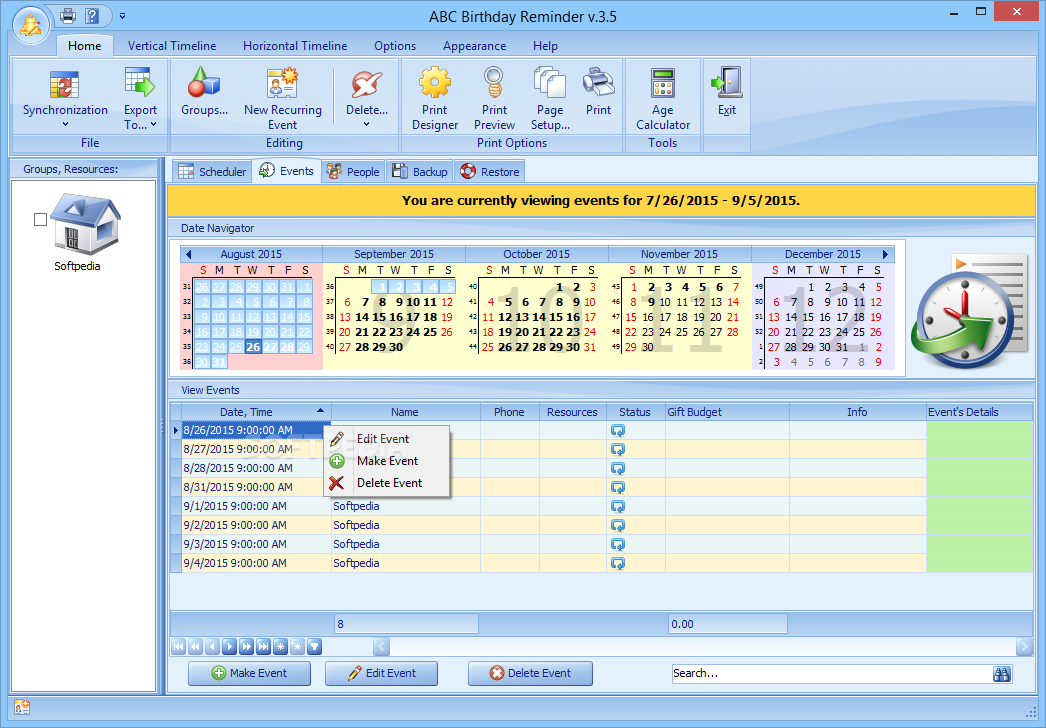The width and height of the screenshot is (1046, 728).
Task: Open the Age Calculator tool
Action: click(x=662, y=97)
